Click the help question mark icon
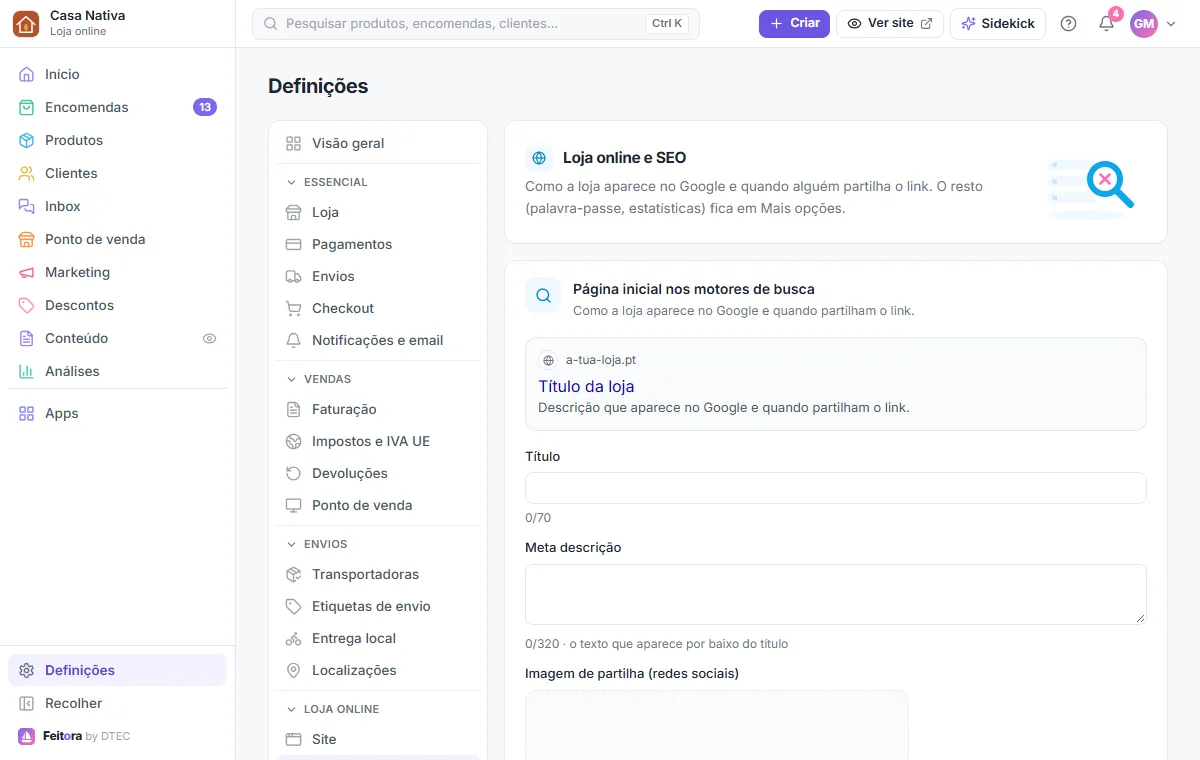Image resolution: width=1200 pixels, height=760 pixels. 1068,23
